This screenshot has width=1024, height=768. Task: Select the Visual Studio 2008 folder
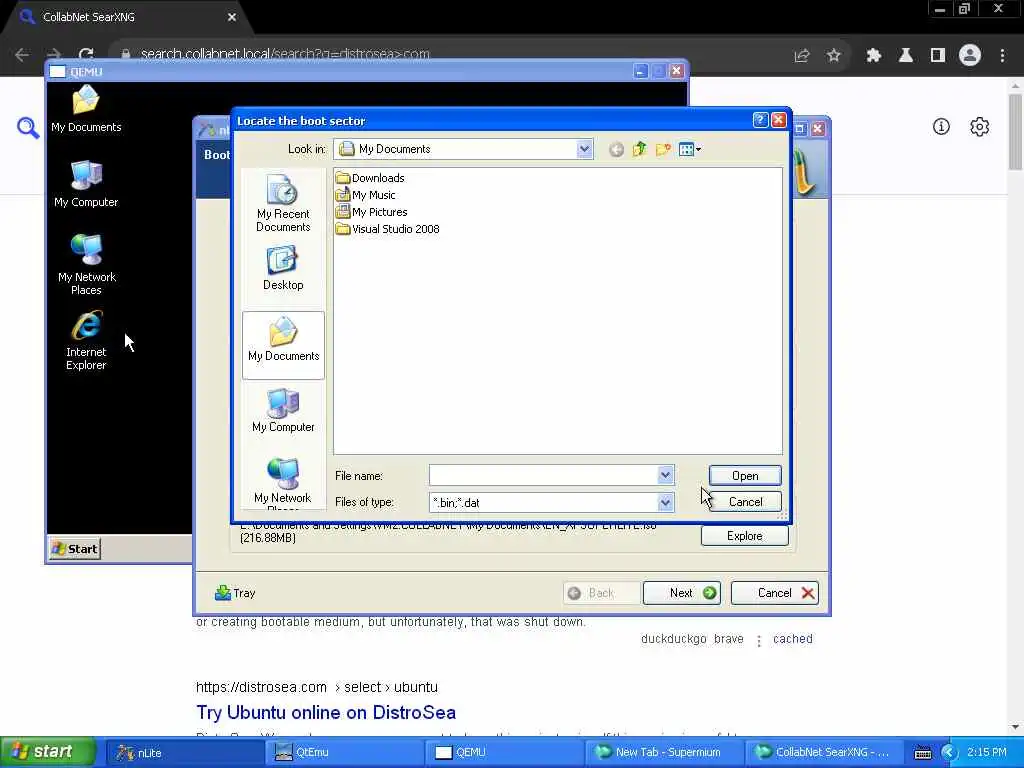click(388, 229)
